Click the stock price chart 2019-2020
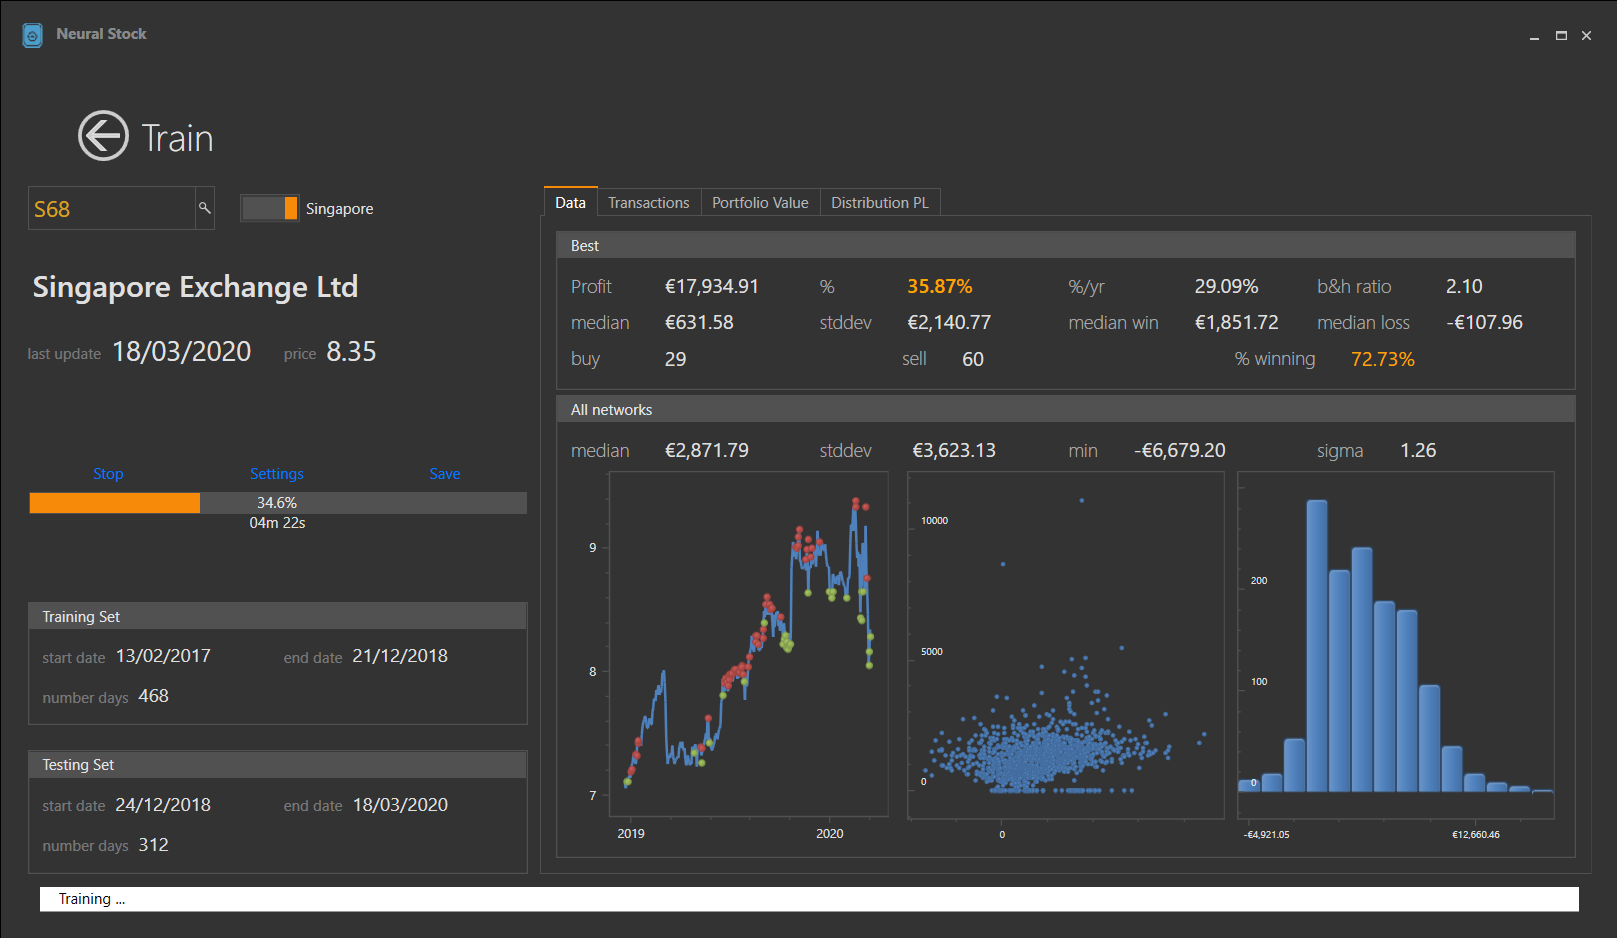1617x938 pixels. pyautogui.click(x=748, y=644)
